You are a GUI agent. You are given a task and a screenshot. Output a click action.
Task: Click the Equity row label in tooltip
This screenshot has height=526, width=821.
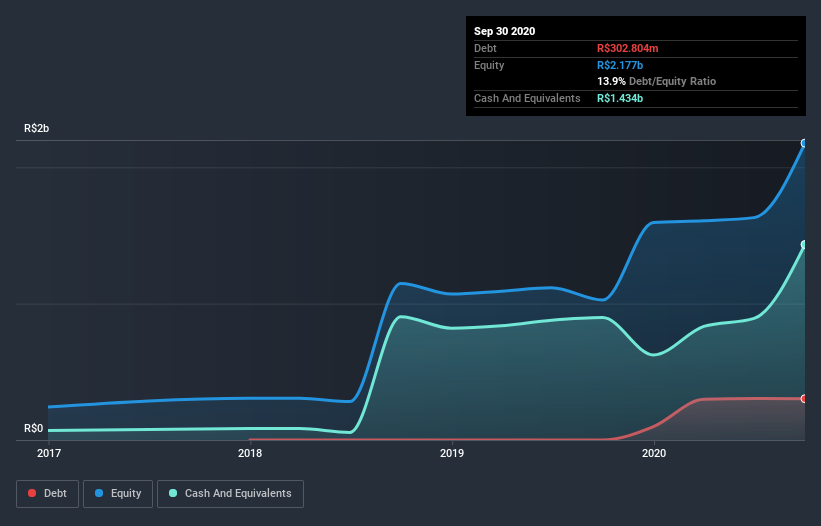(489, 65)
